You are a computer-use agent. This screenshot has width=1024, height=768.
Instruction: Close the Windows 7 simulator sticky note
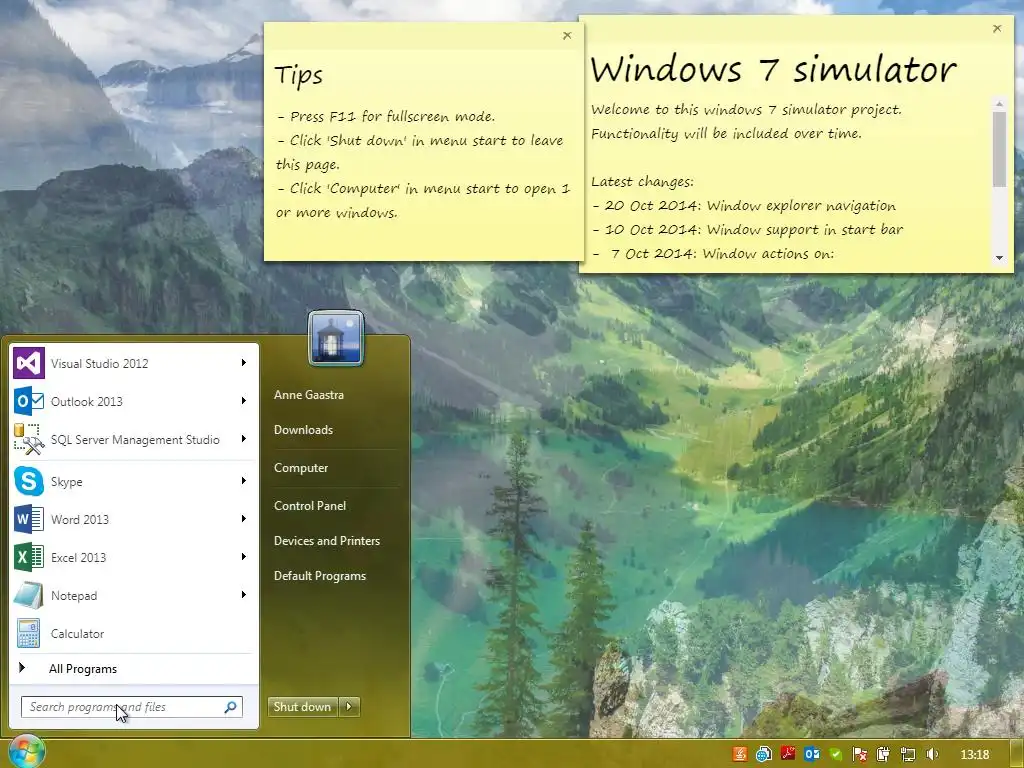997,29
